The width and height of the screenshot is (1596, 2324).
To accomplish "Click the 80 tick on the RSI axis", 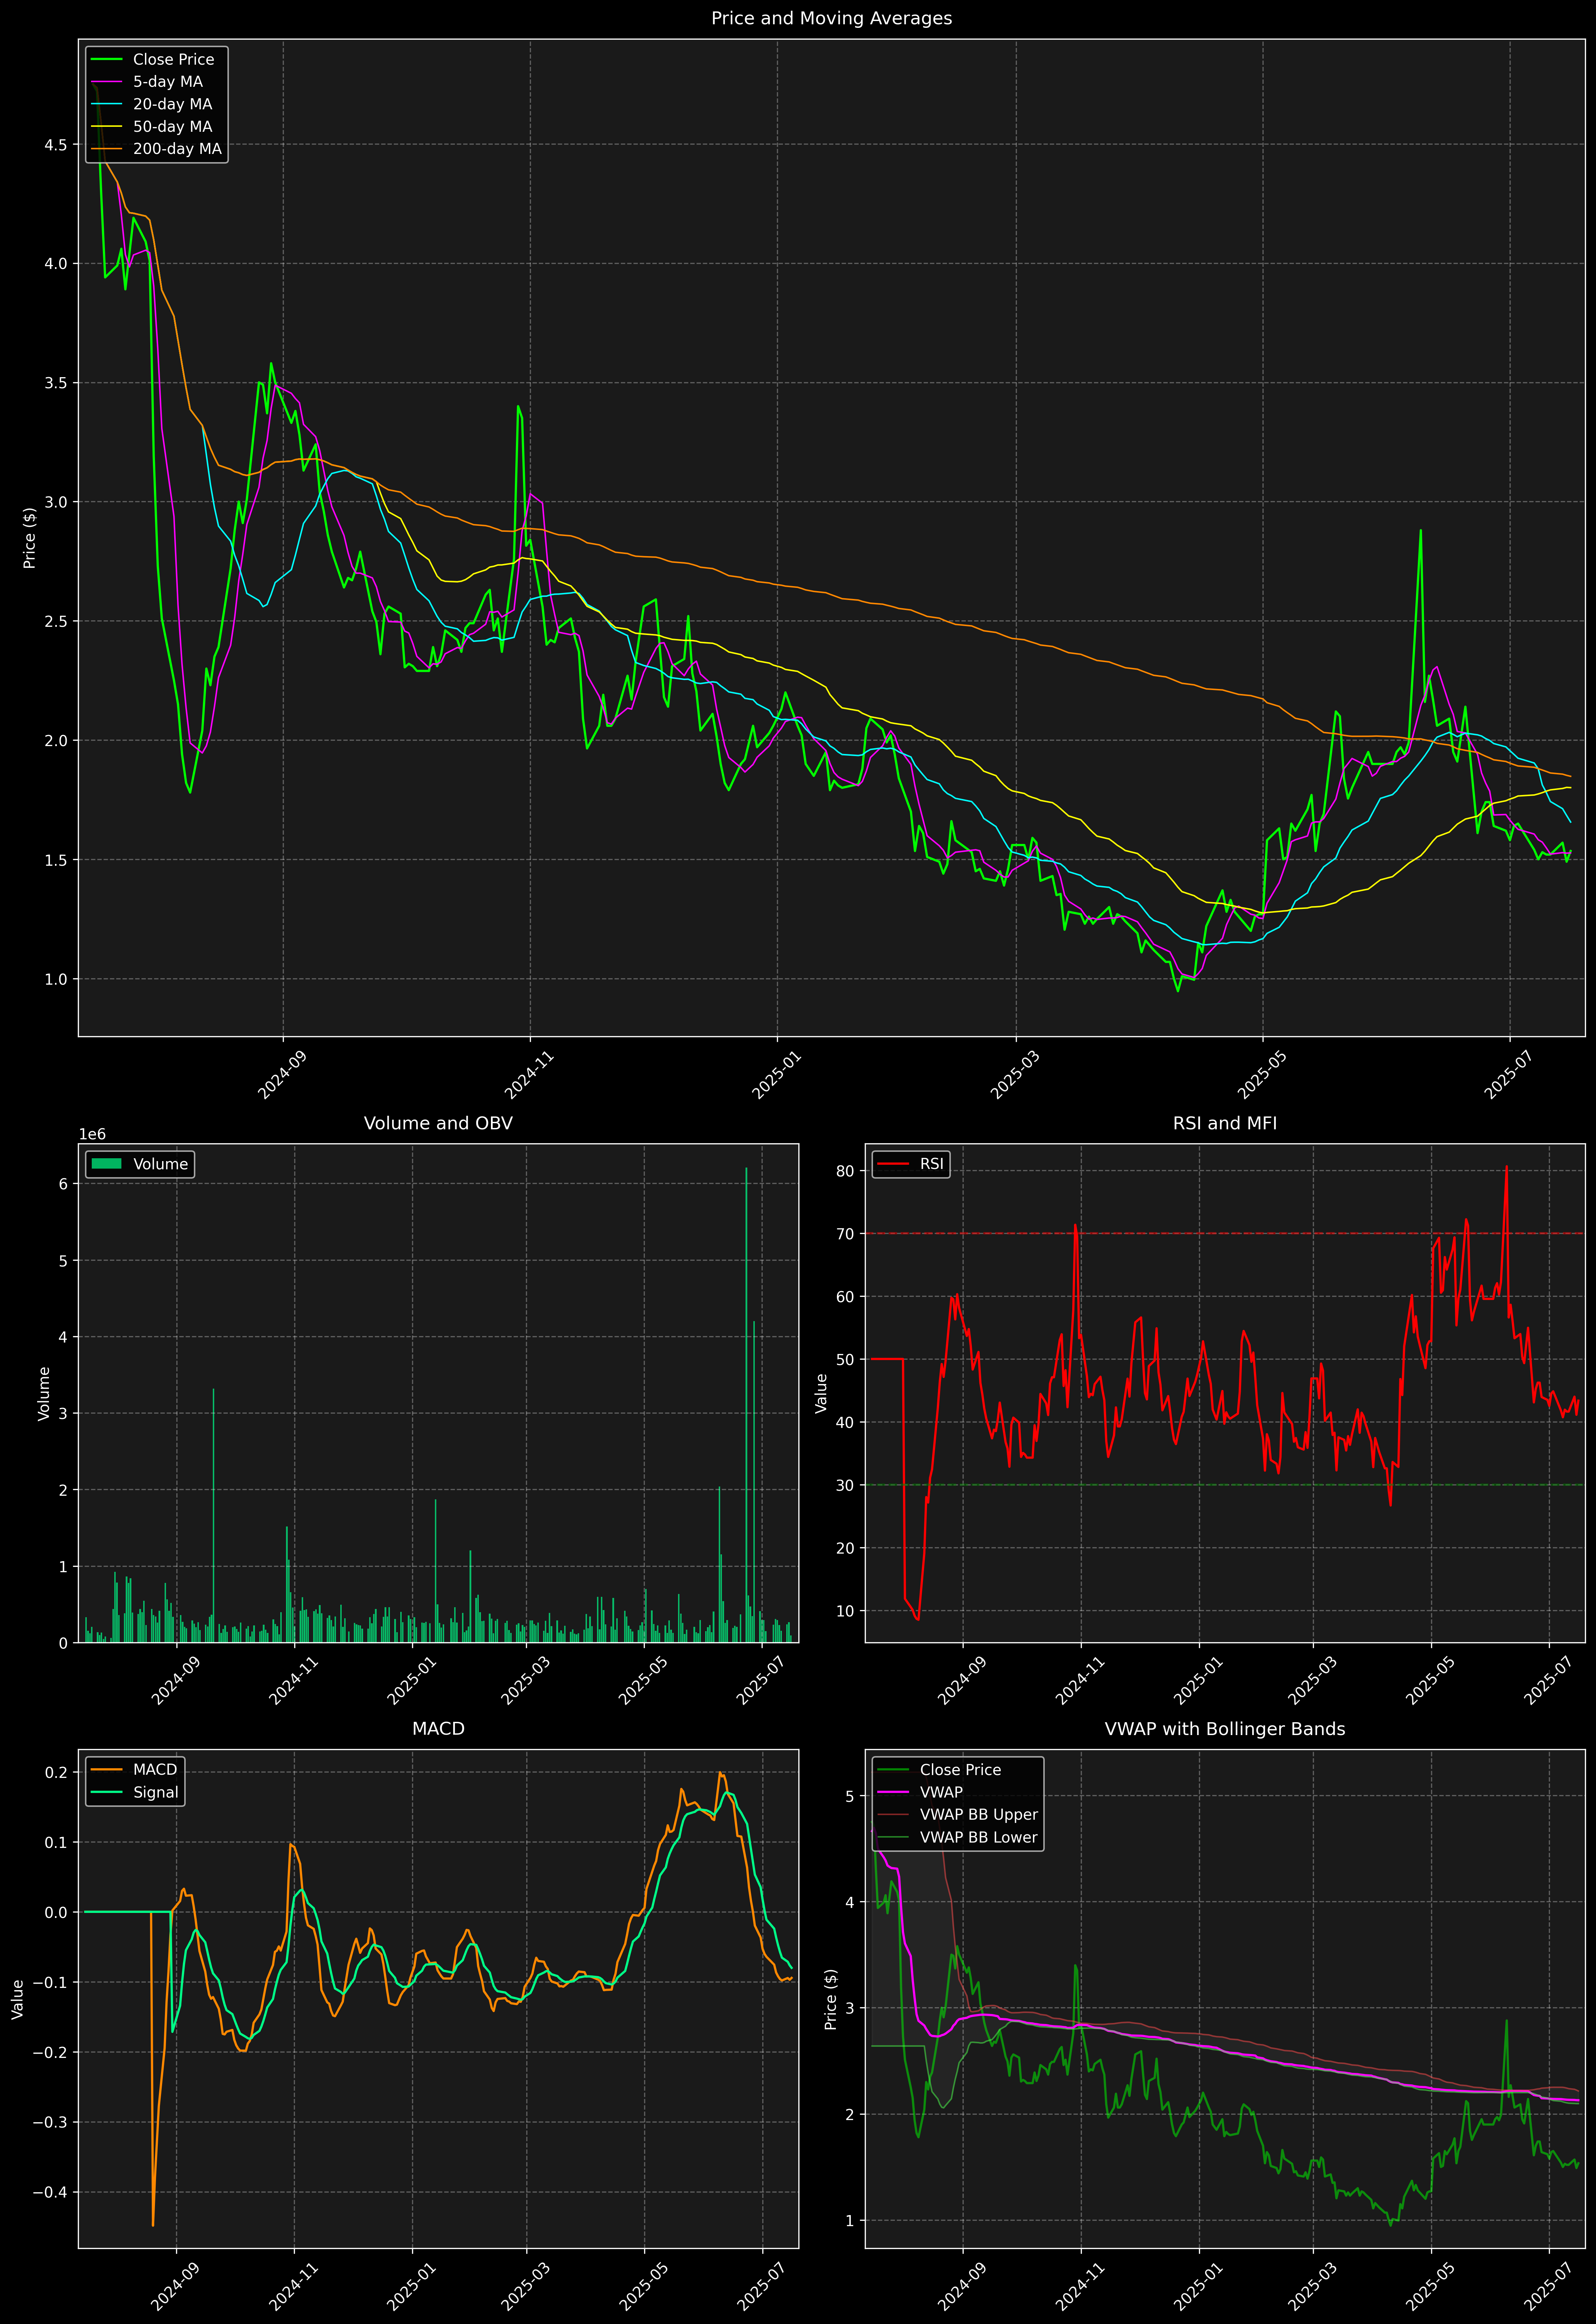I will [846, 1171].
